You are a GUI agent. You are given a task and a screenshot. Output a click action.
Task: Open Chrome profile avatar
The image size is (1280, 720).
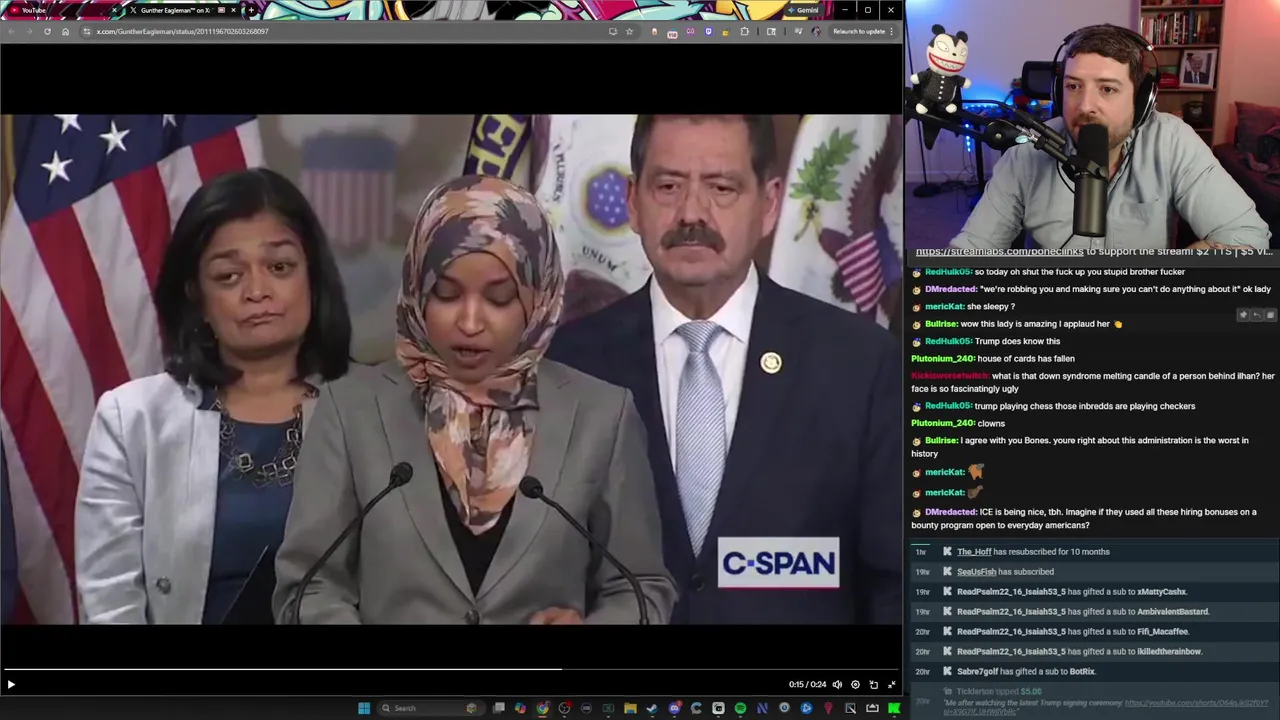(x=816, y=31)
